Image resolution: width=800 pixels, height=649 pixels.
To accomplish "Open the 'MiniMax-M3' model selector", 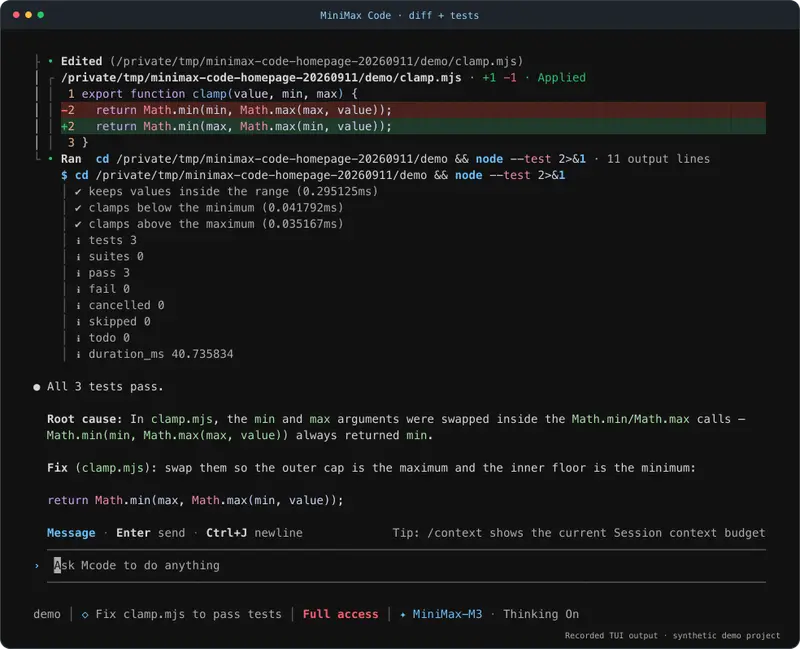I will (447, 614).
